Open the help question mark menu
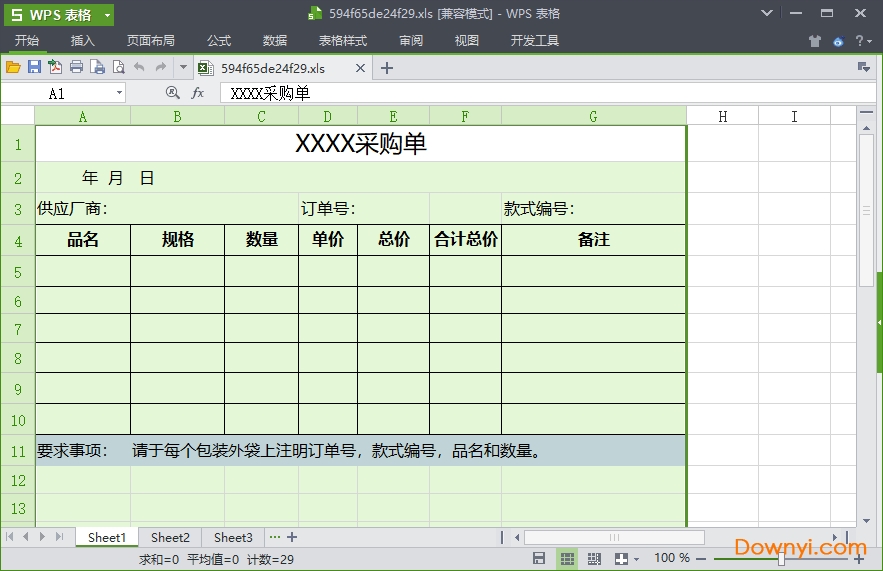 (863, 41)
